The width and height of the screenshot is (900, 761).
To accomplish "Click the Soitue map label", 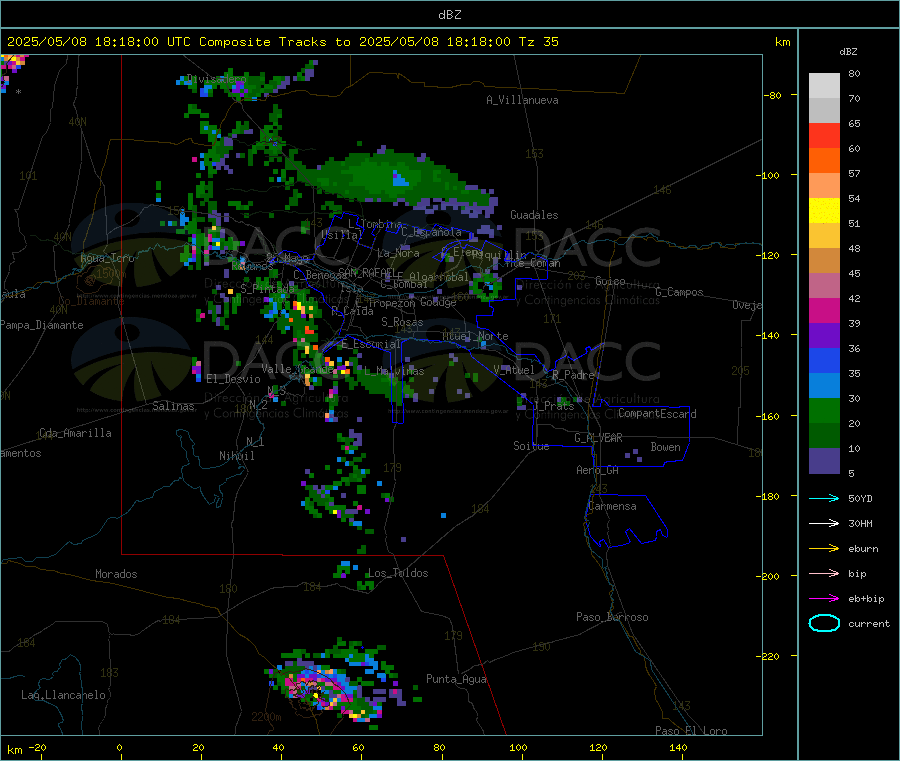I will [x=531, y=446].
